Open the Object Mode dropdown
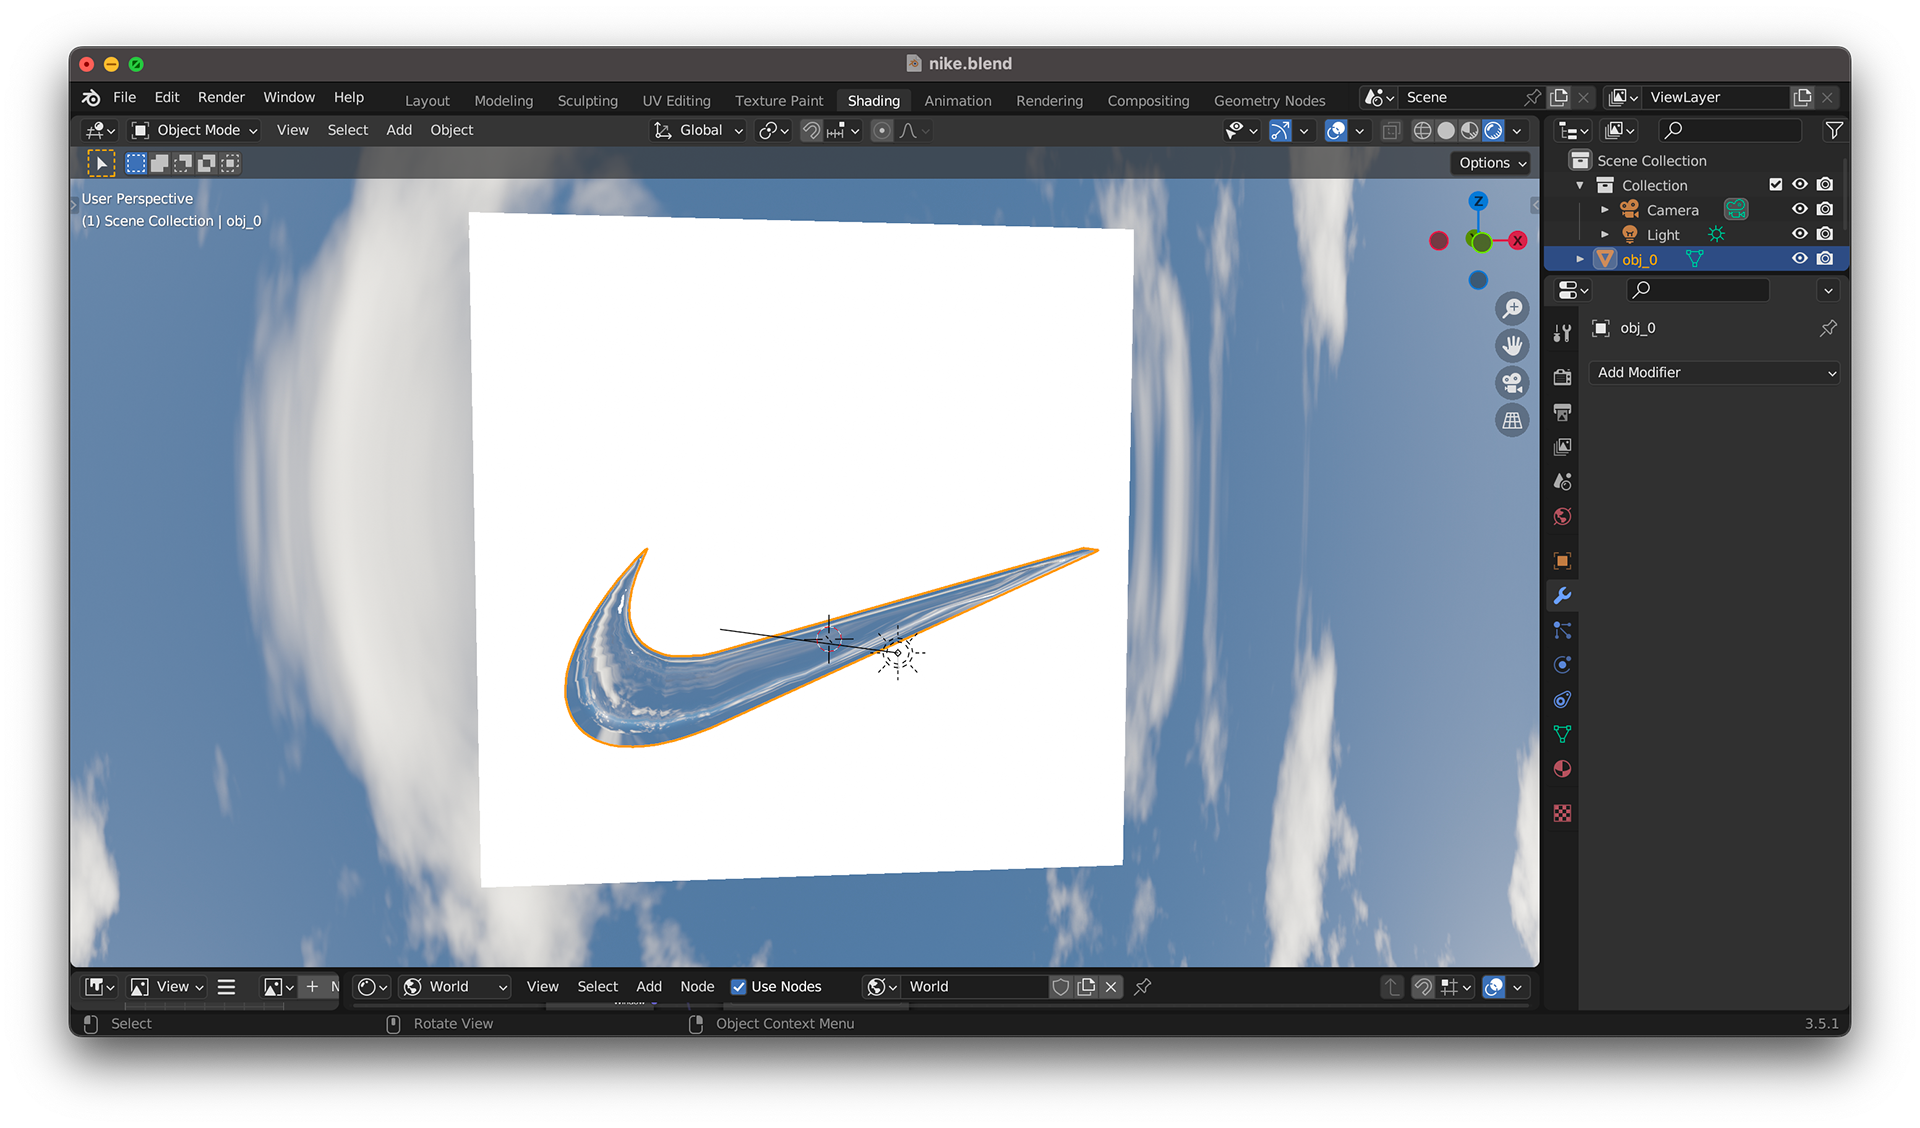 pyautogui.click(x=195, y=130)
